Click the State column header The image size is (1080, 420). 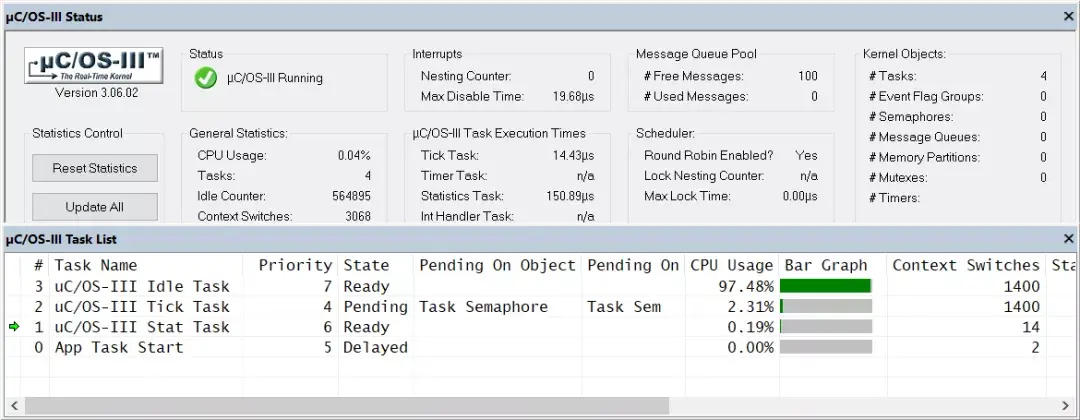[366, 265]
